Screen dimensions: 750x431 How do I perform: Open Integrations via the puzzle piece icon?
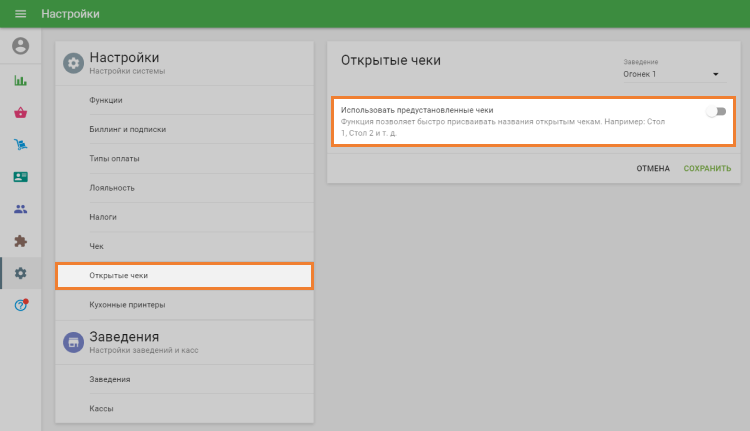tap(20, 241)
